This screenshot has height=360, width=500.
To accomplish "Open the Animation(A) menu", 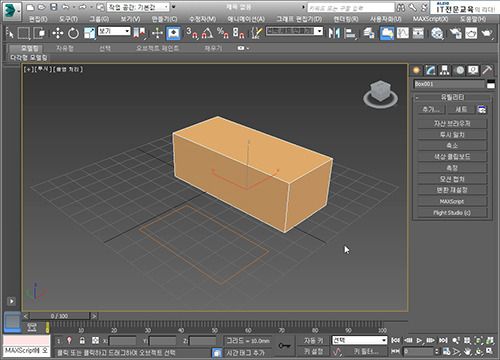I will (x=246, y=19).
